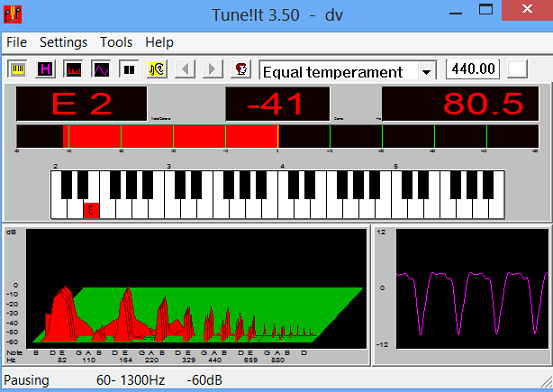553x392 pixels.
Task: Click the red-haired head toolbar icon
Action: 241,69
